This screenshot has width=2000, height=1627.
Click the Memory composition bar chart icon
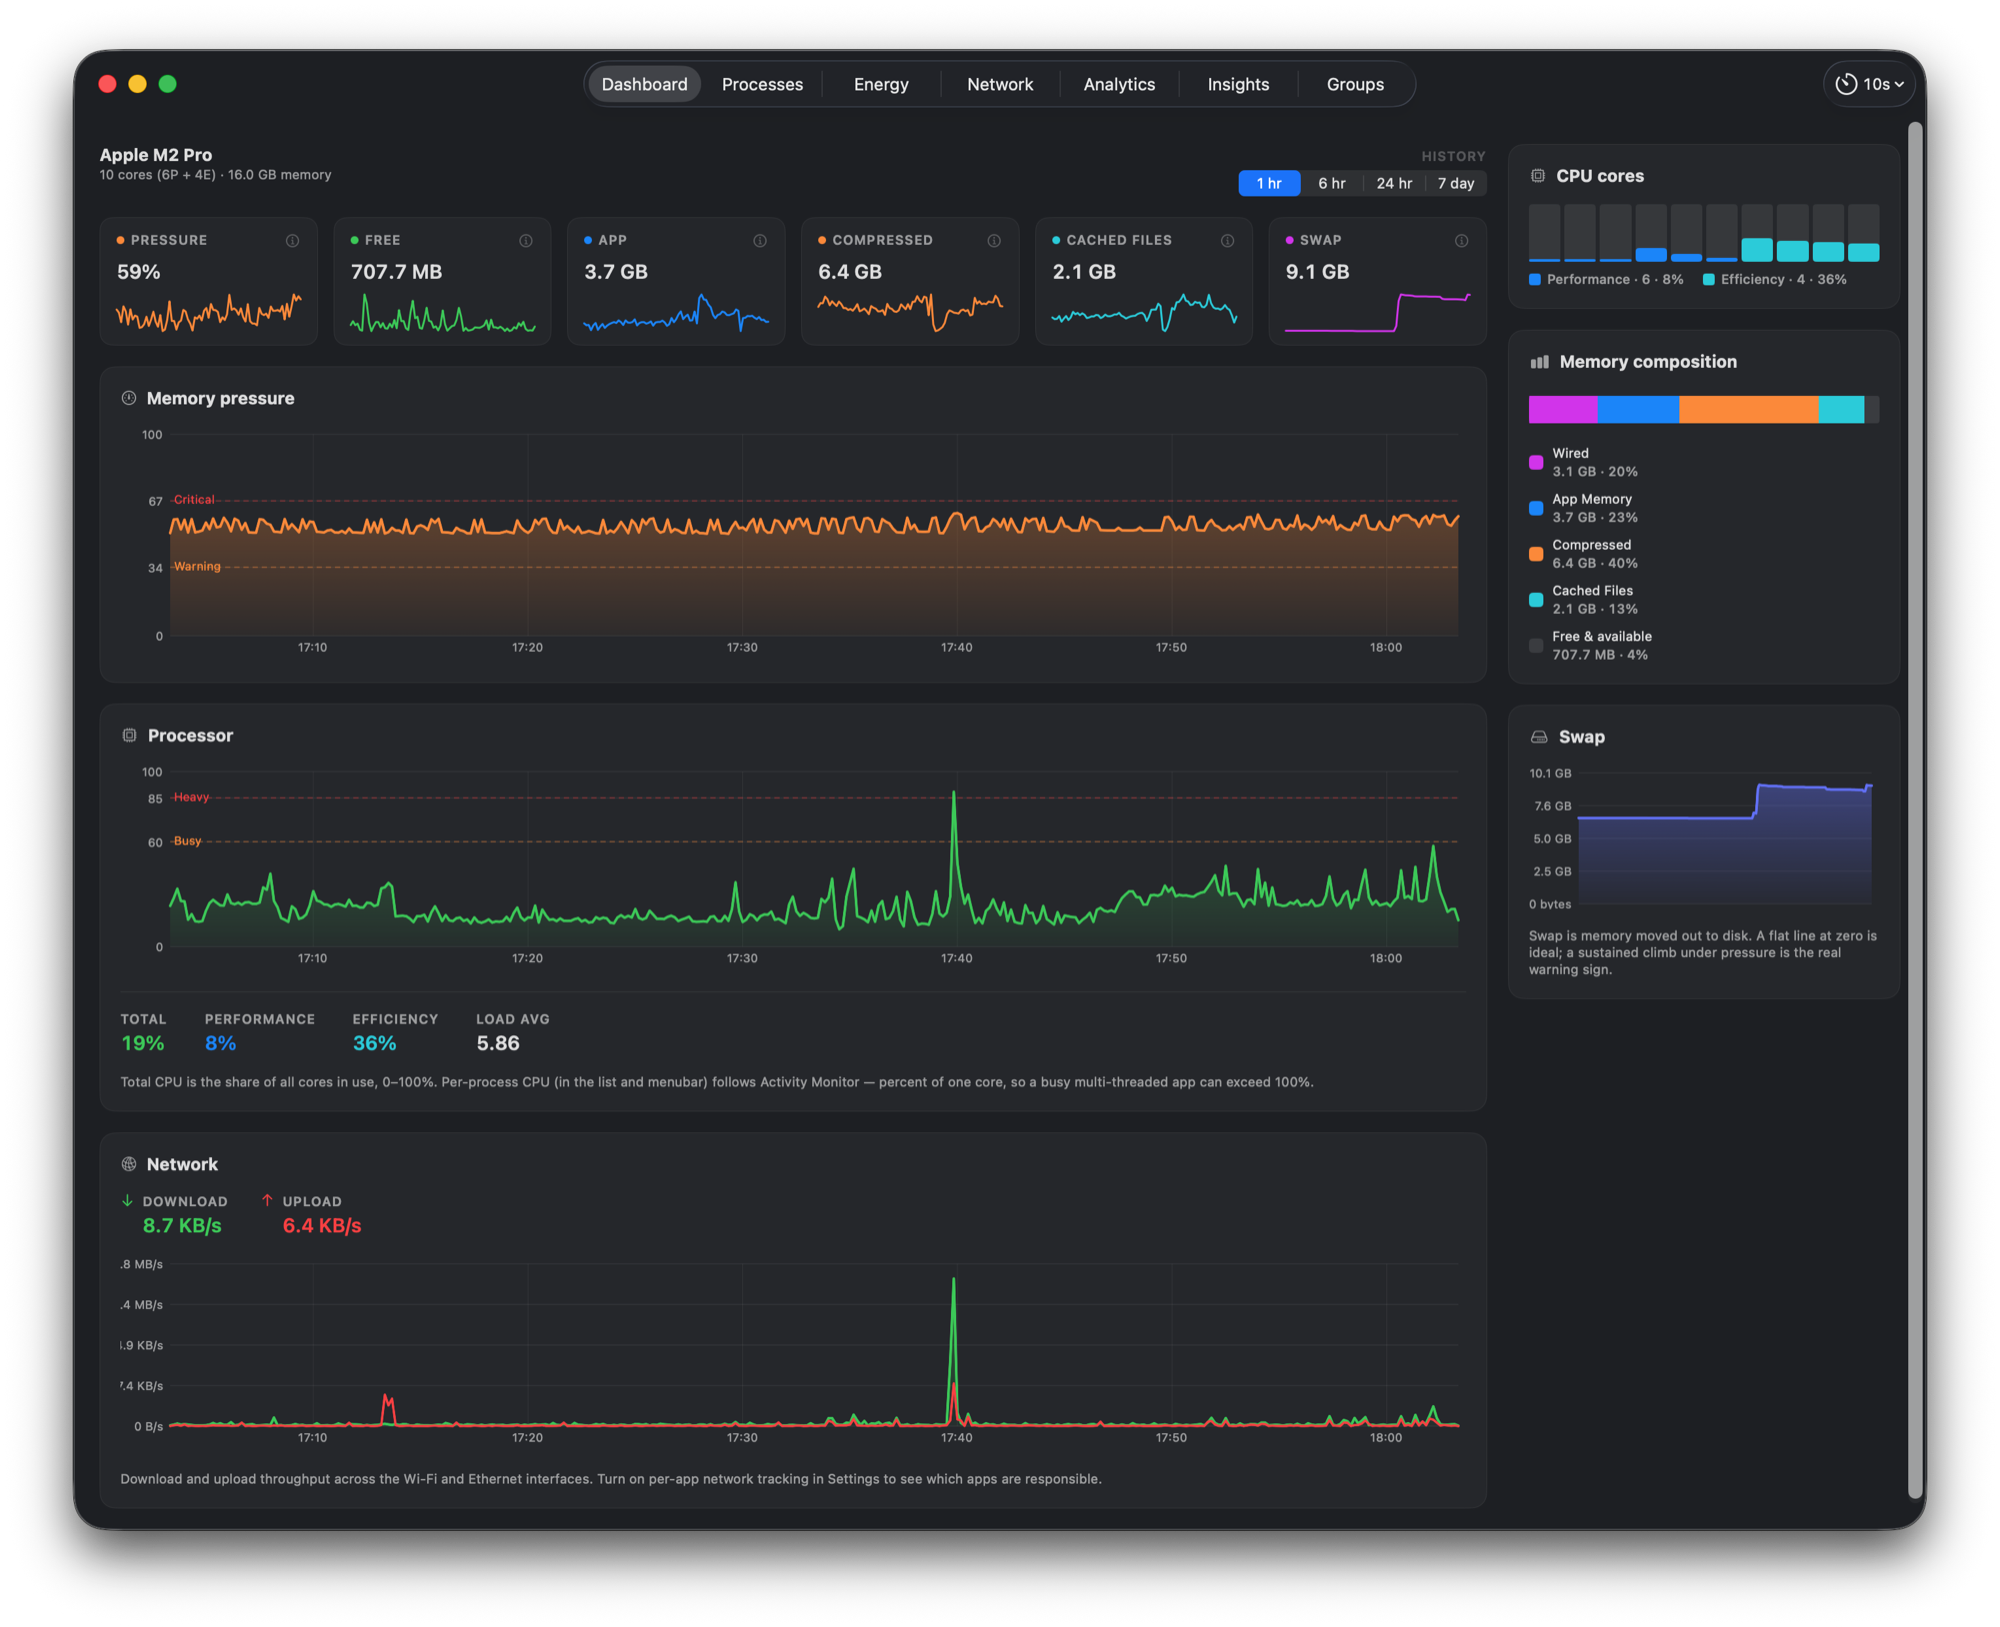(1539, 362)
